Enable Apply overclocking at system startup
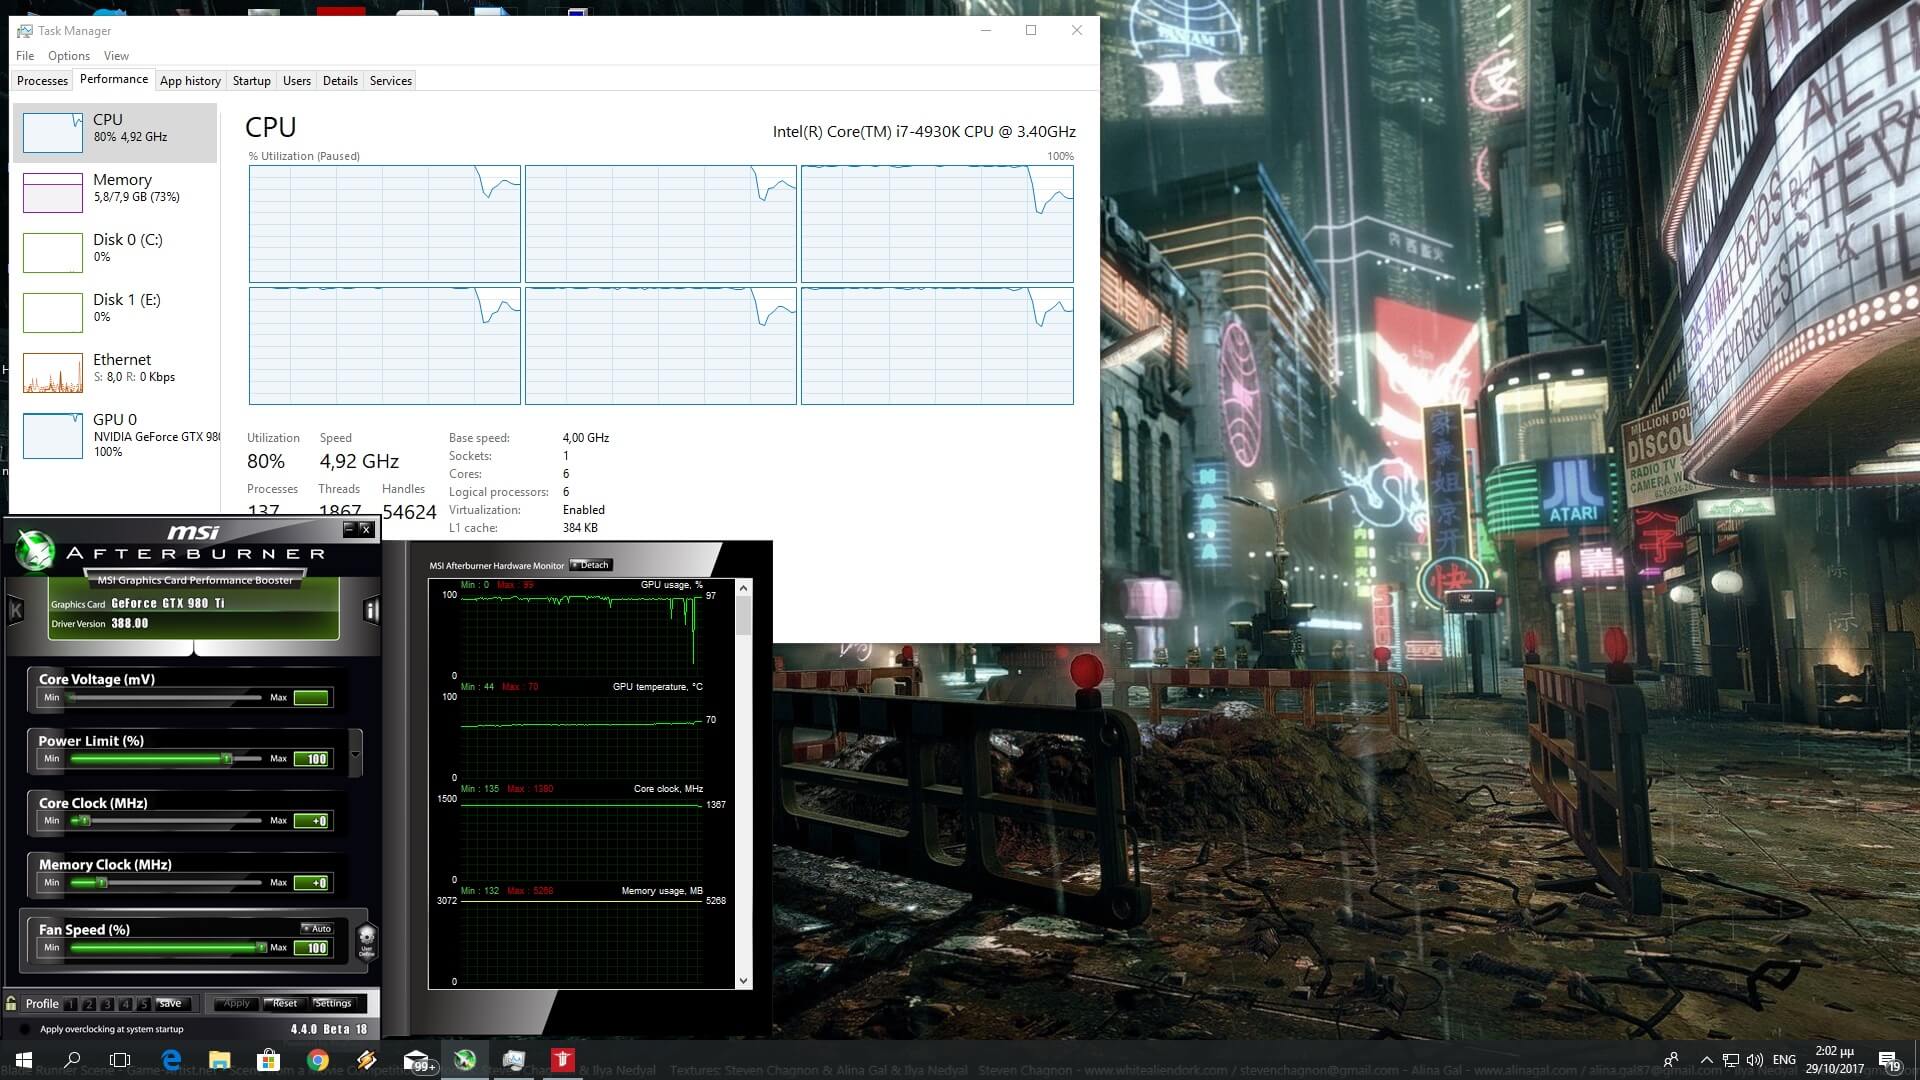This screenshot has width=1920, height=1080. pos(25,1029)
